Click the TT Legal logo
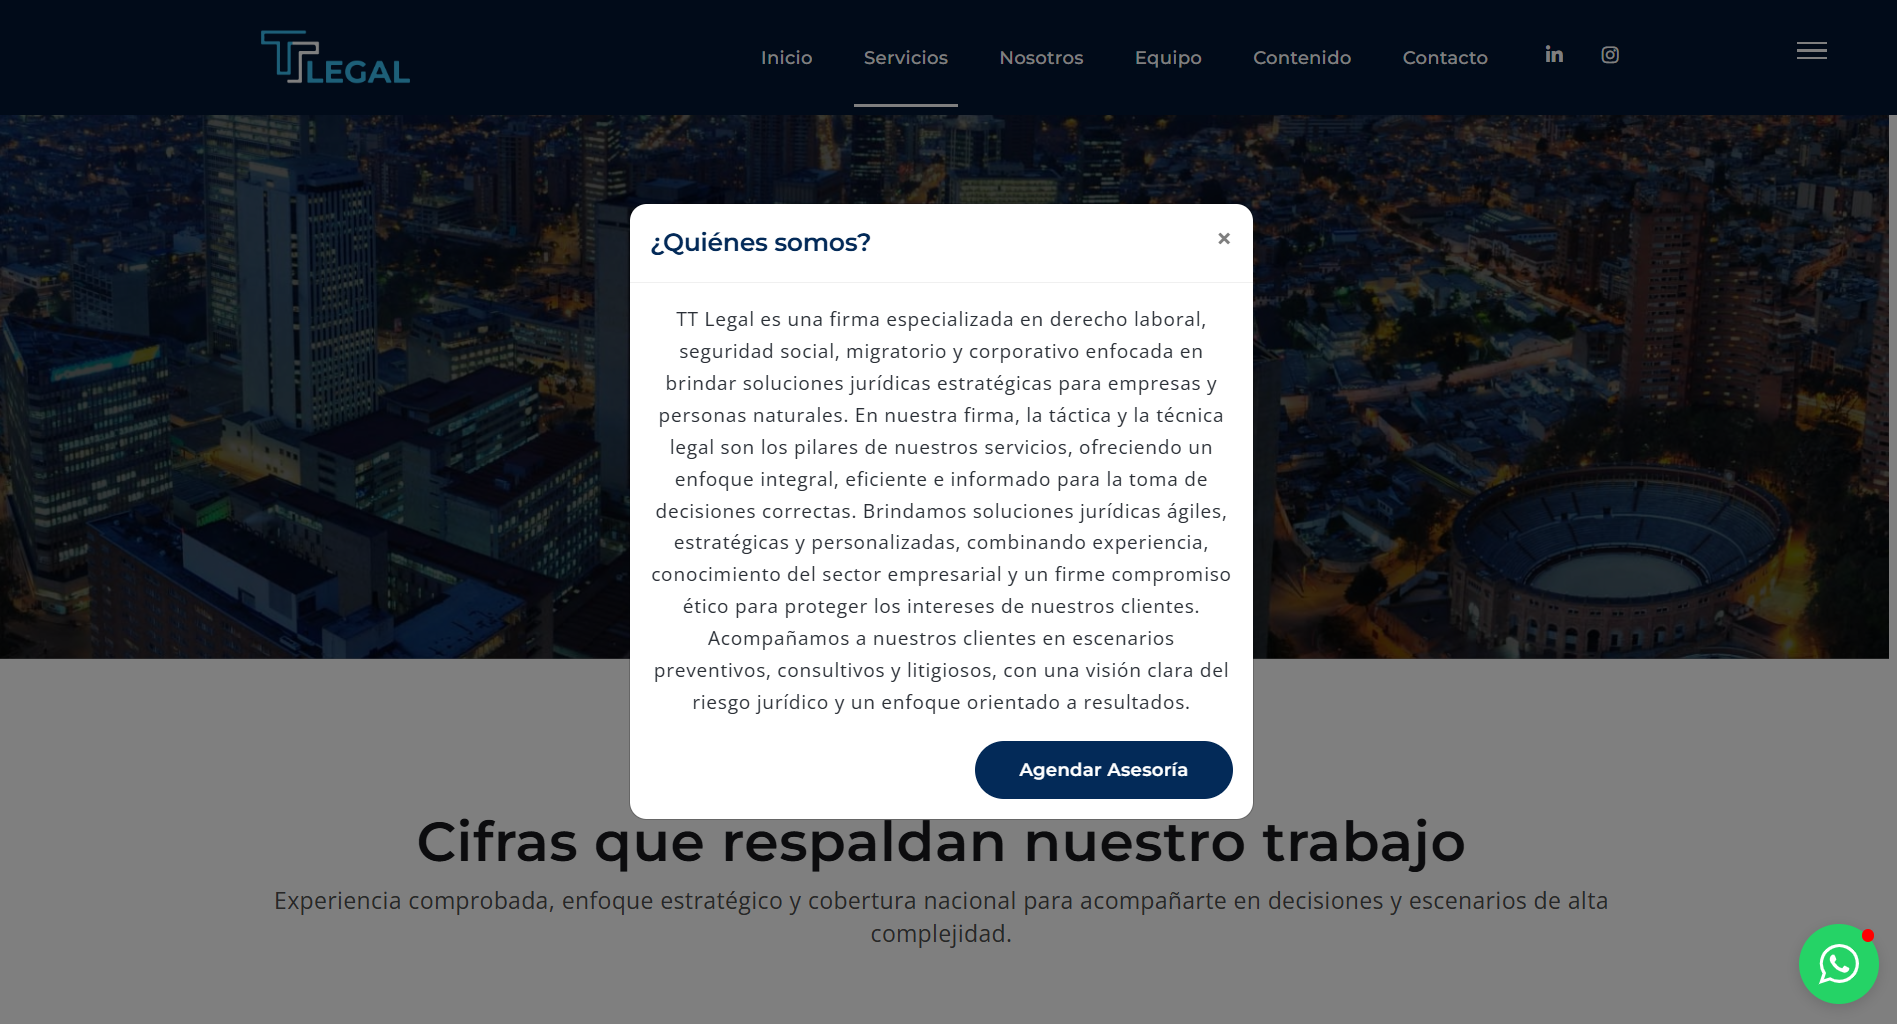Viewport: 1897px width, 1024px height. click(x=335, y=57)
